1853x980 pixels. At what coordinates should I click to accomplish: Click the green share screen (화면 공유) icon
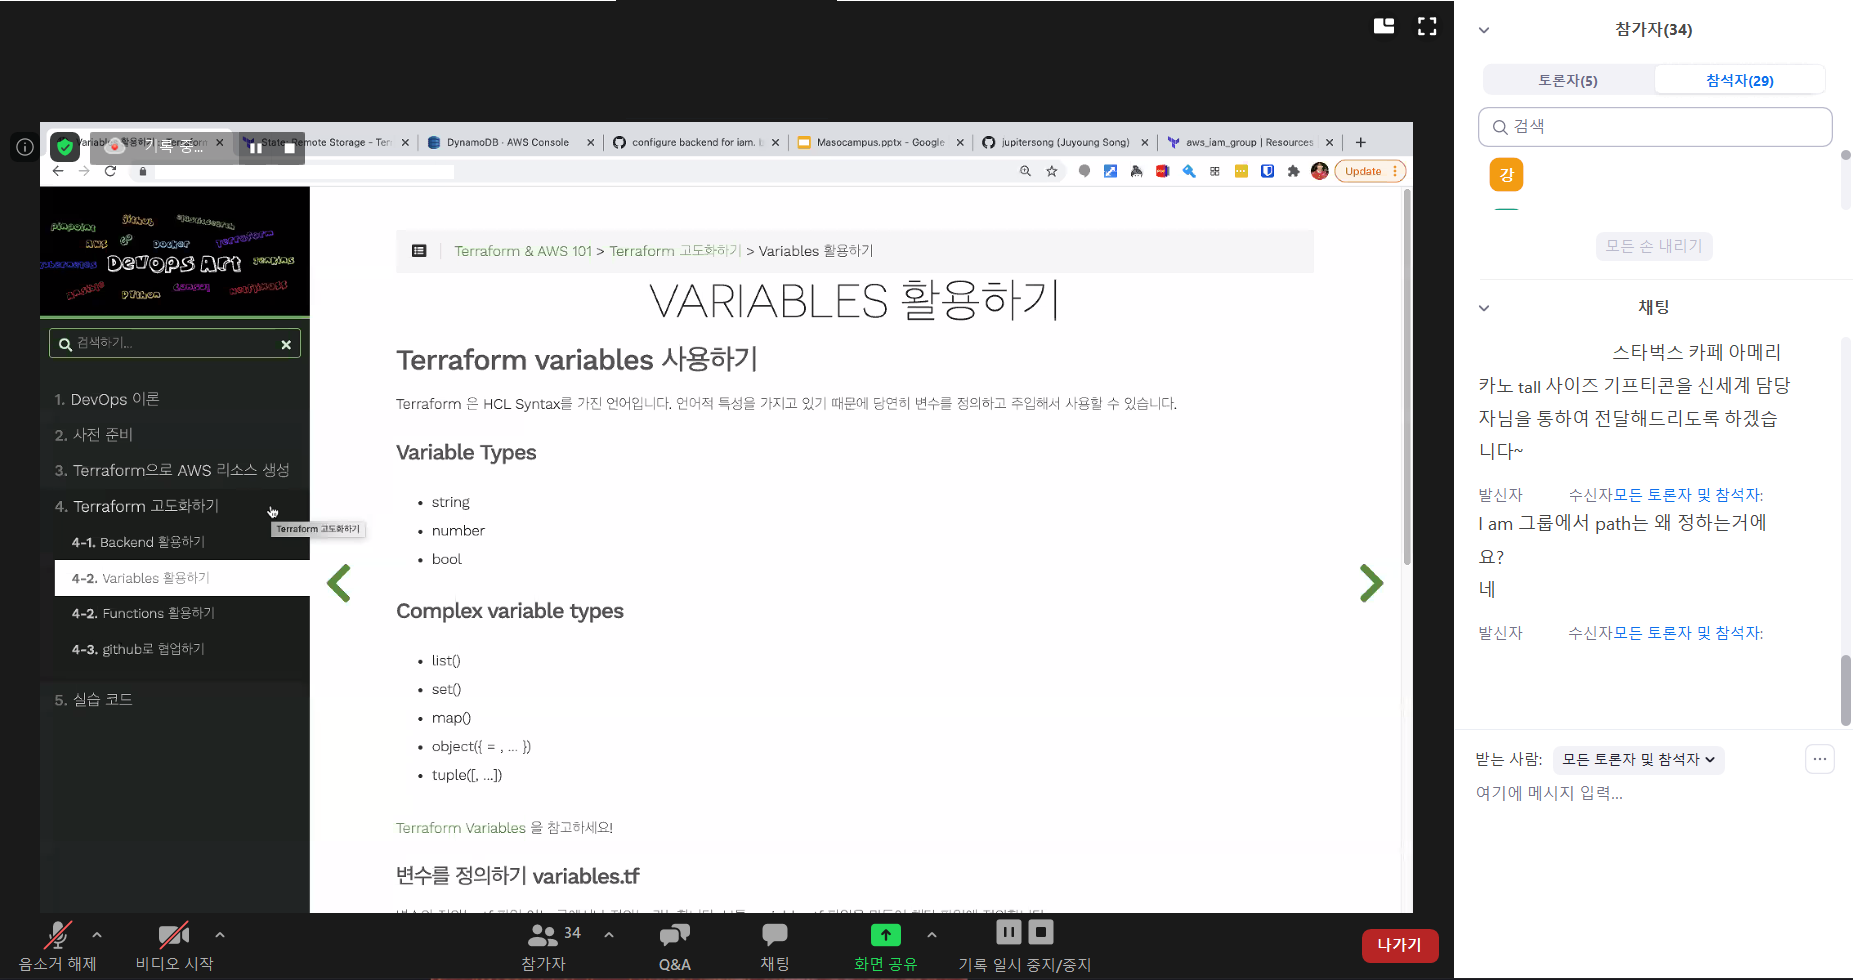pos(885,935)
